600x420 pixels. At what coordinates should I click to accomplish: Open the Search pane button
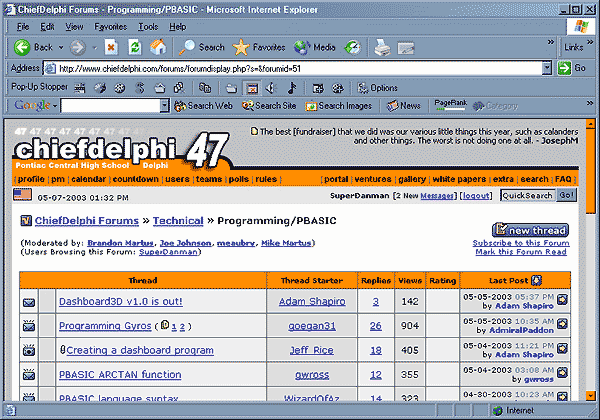click(202, 47)
